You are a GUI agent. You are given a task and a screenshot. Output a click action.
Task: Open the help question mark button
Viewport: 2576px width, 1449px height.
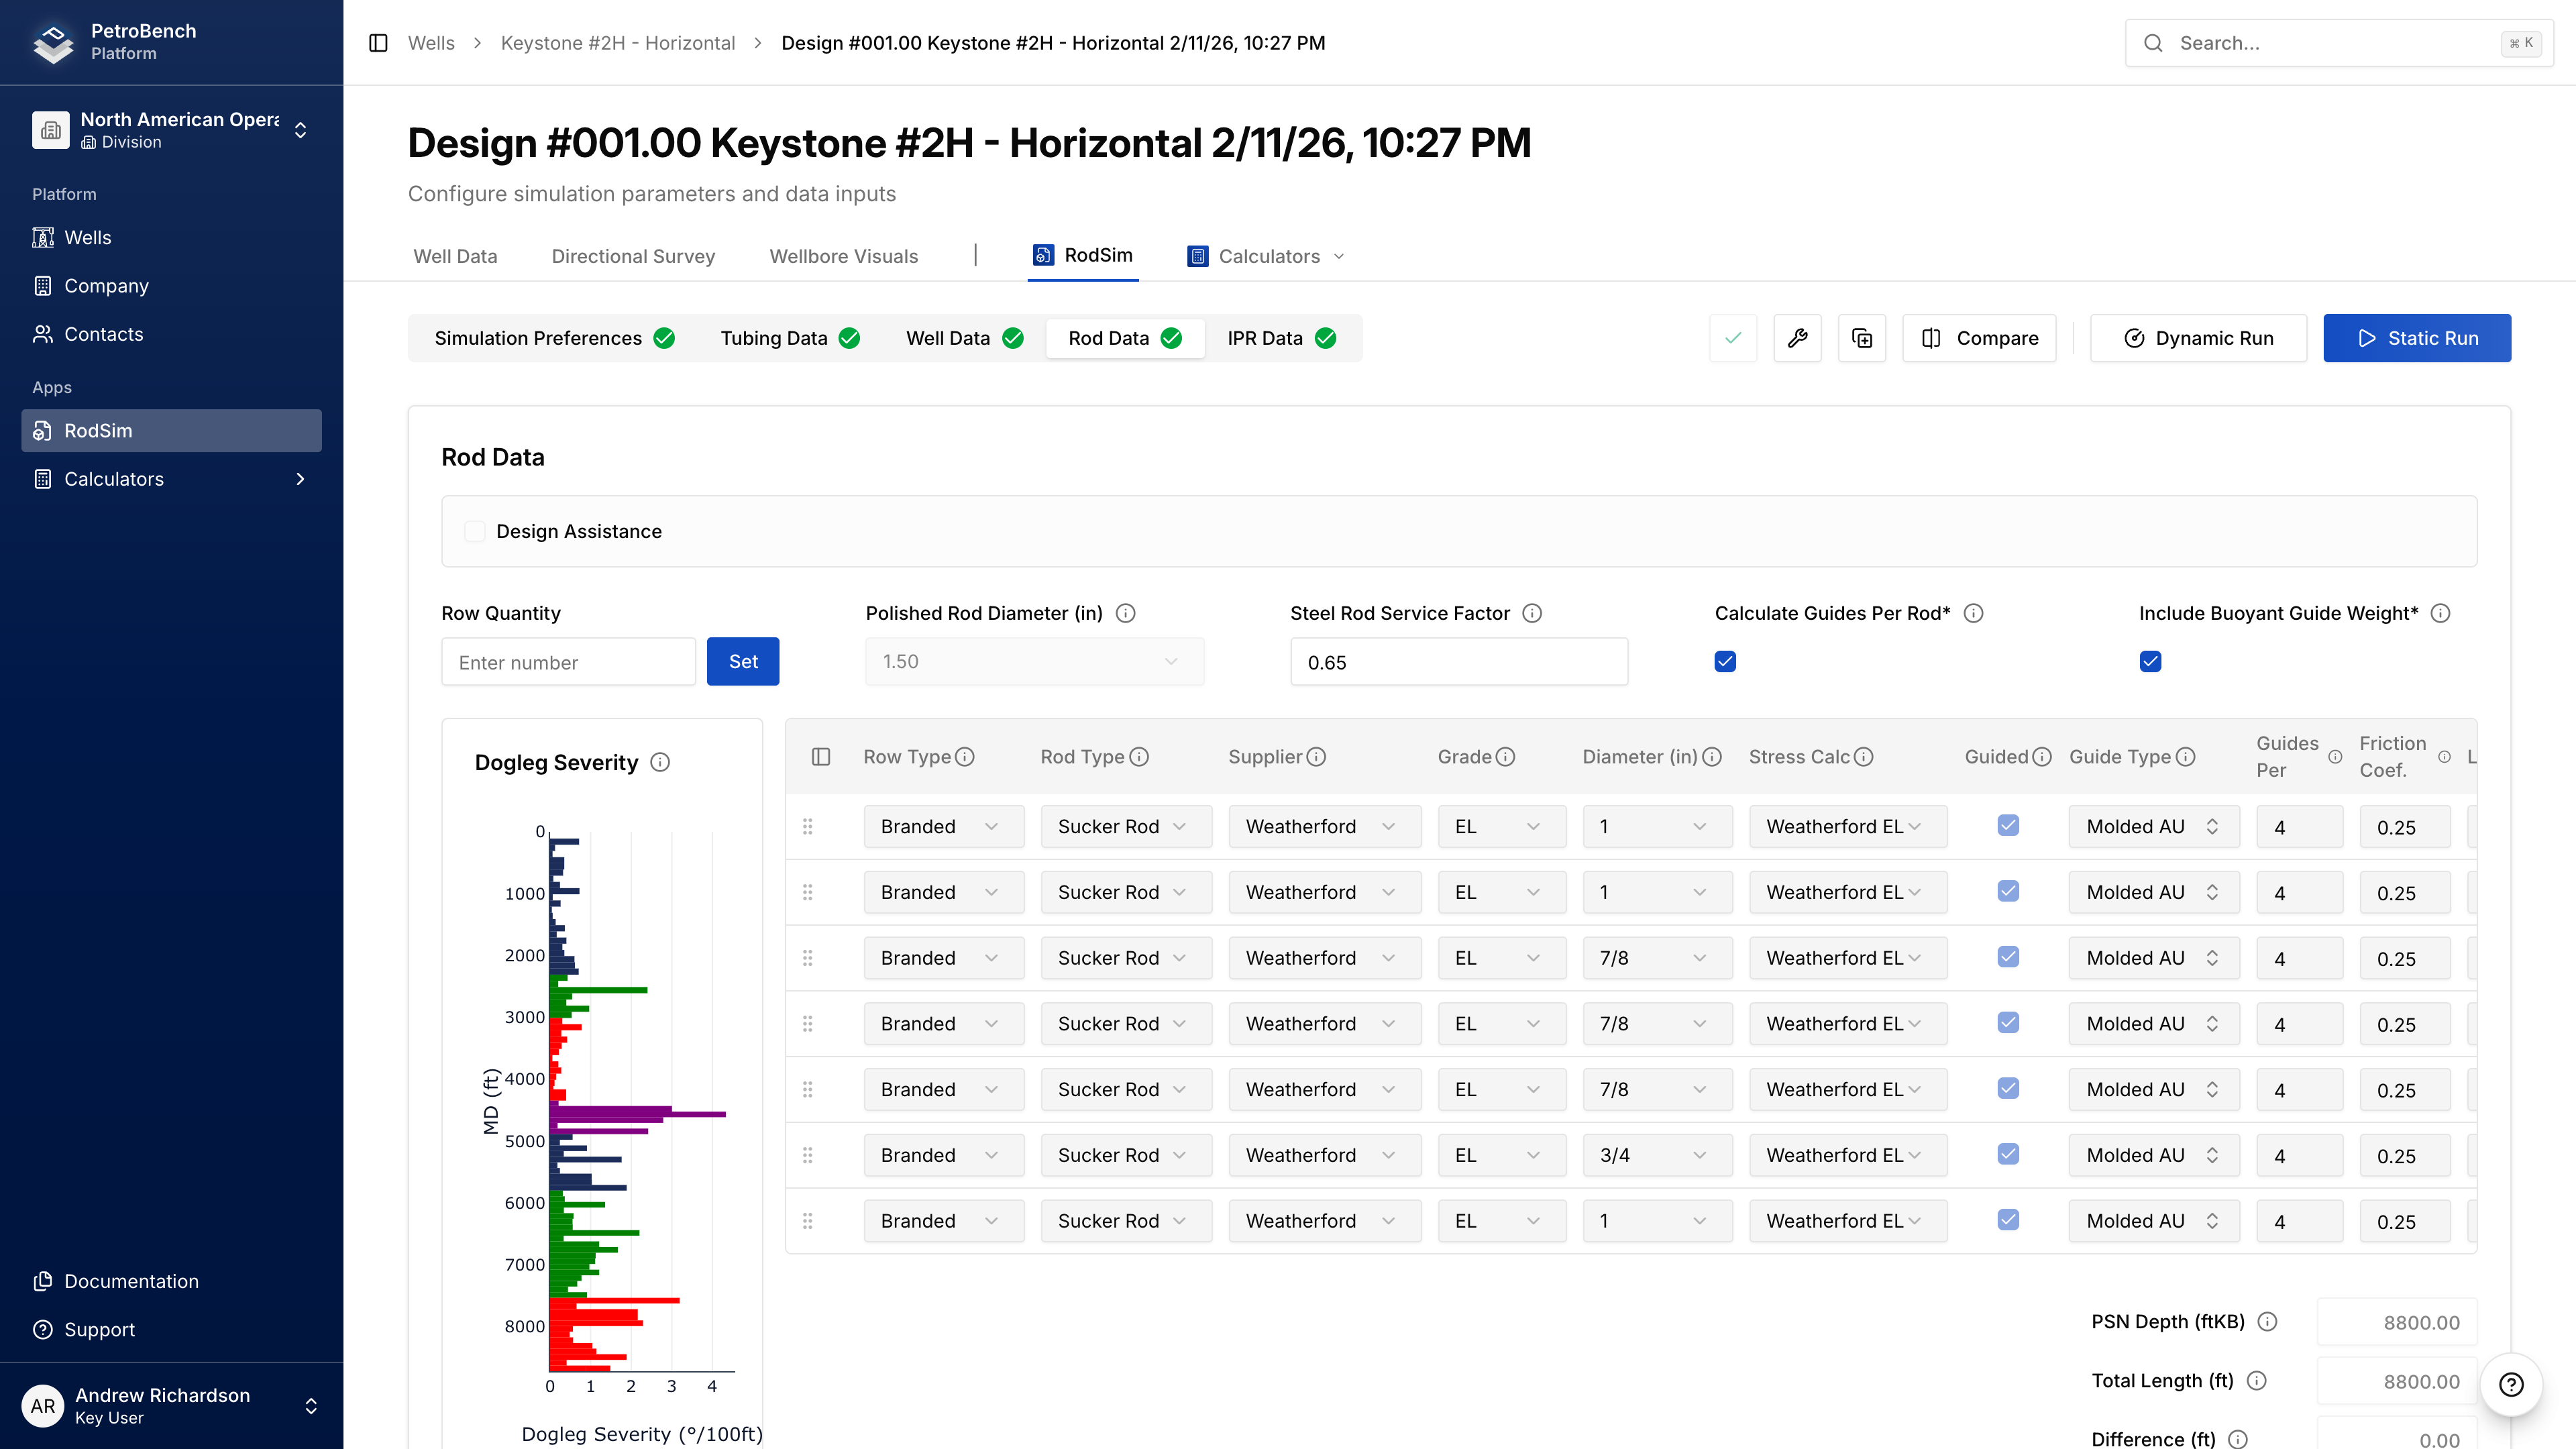2511,1384
